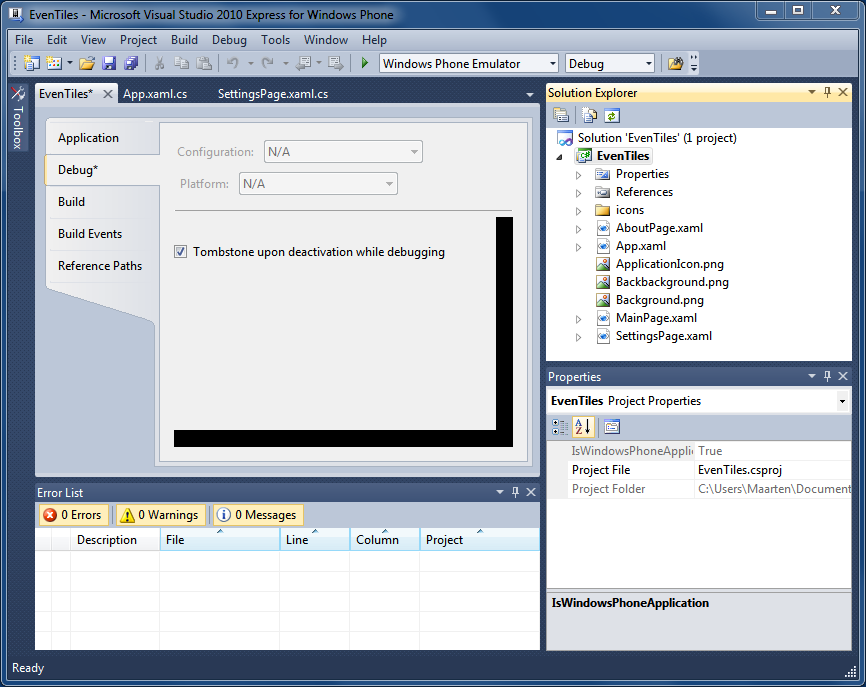
Task: Click the New Project toolbar icon
Action: coord(31,64)
